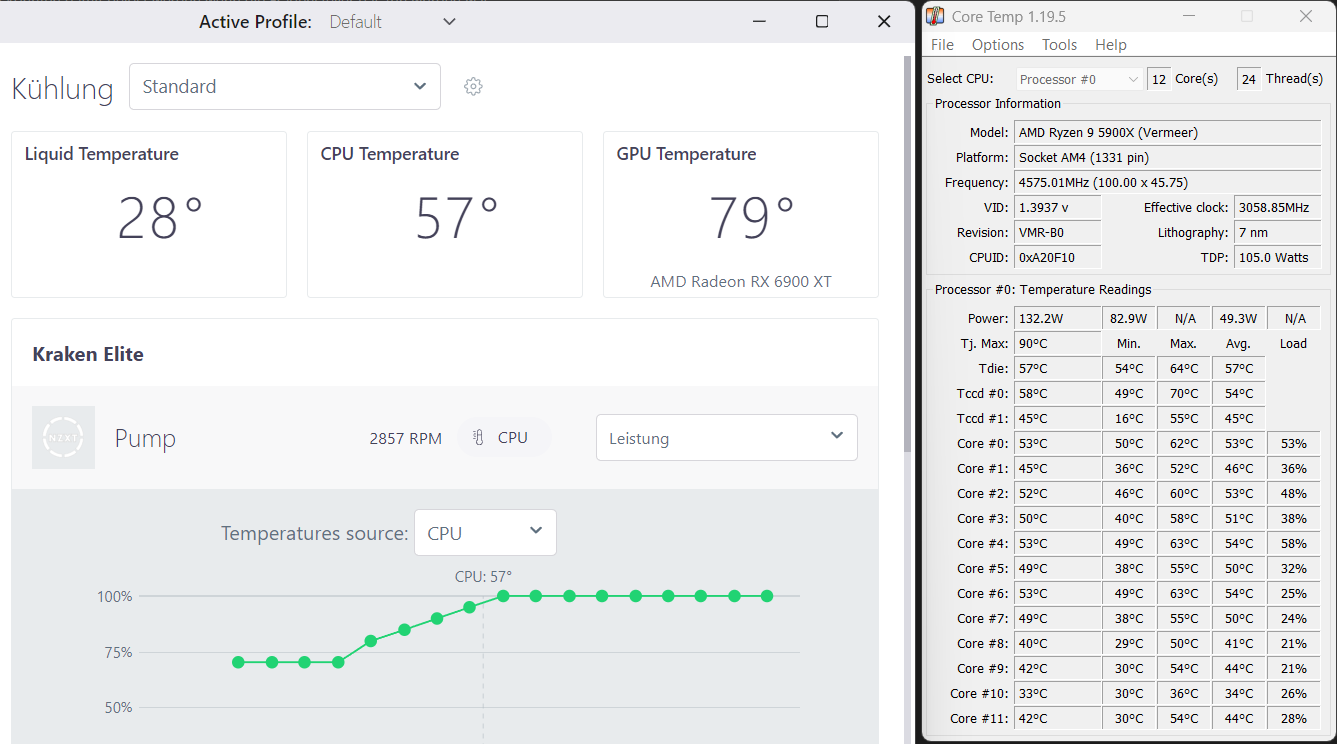Click the Effective clock 3058.85MHz value
The image size is (1337, 744).
[x=1277, y=207]
